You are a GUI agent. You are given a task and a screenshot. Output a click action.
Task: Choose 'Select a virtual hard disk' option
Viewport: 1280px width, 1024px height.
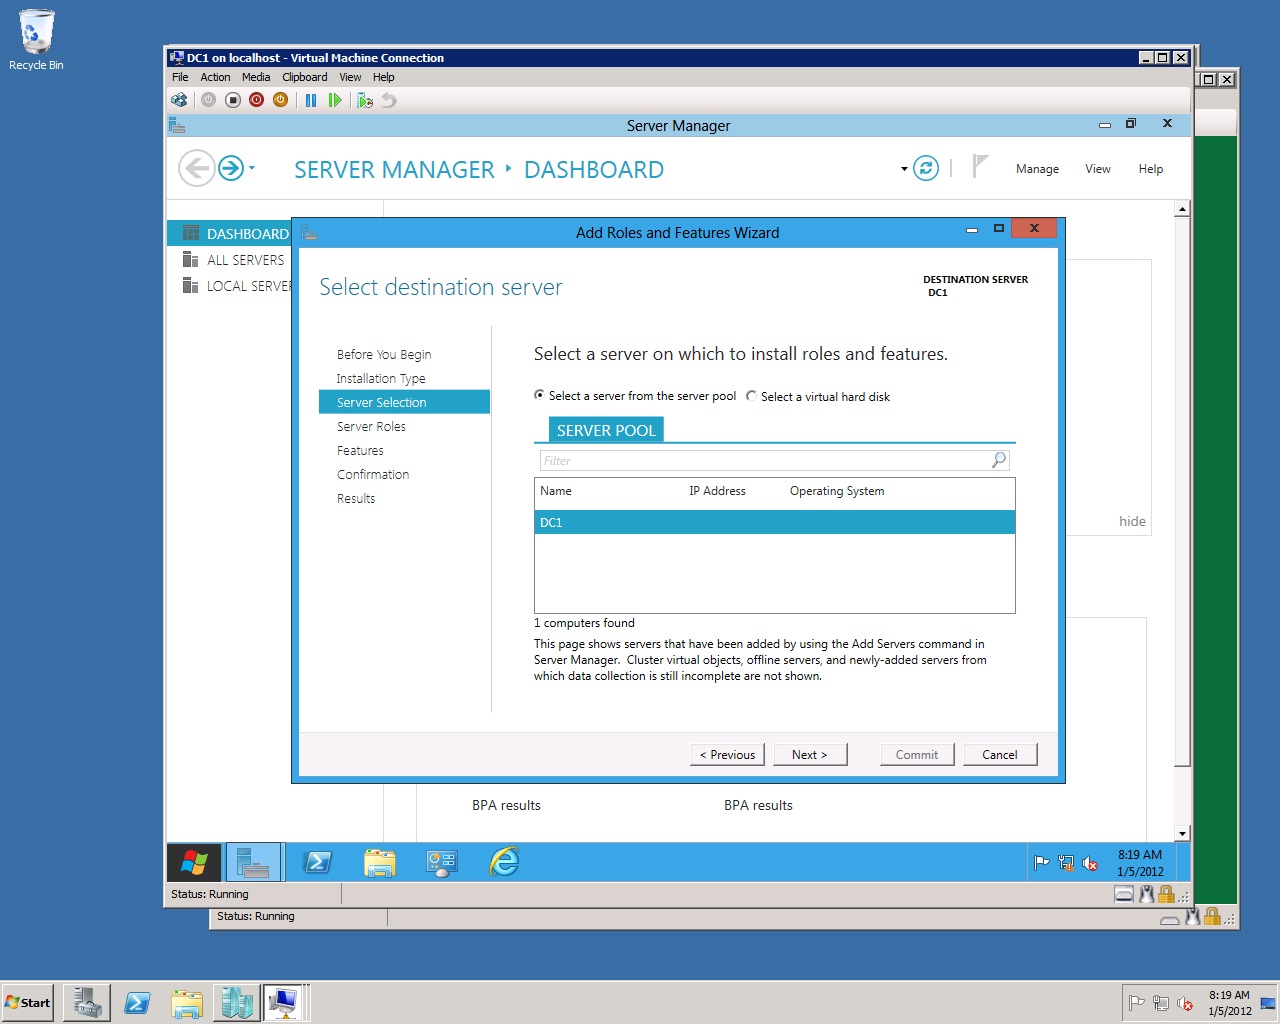click(x=818, y=397)
